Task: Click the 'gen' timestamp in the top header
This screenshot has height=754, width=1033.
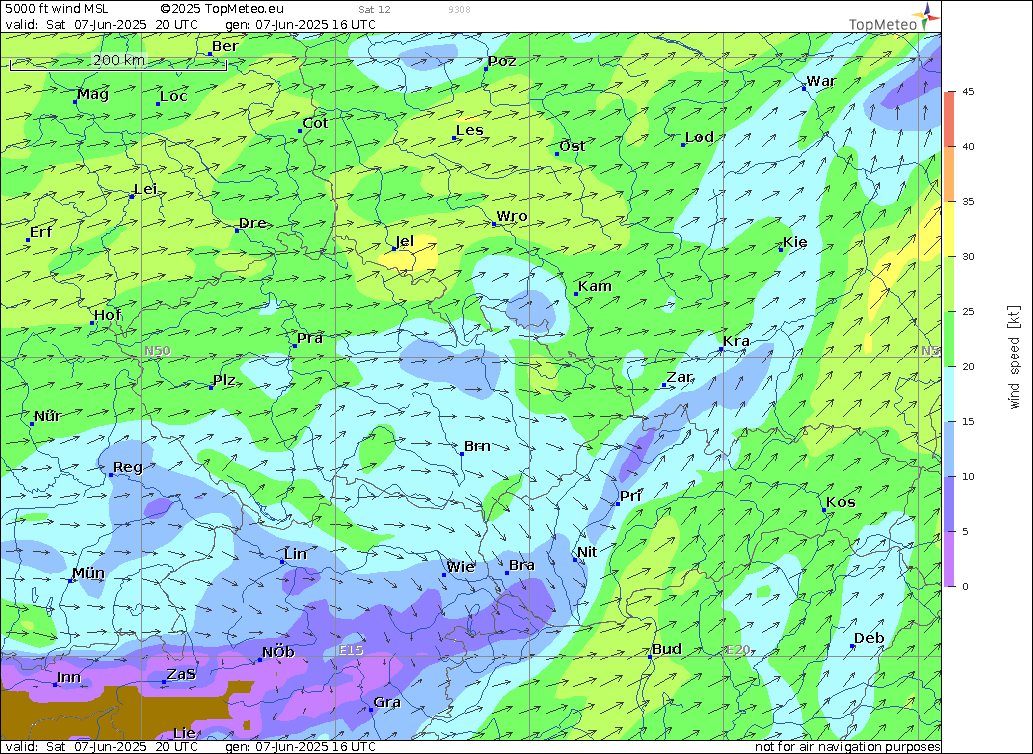Action: (x=300, y=25)
